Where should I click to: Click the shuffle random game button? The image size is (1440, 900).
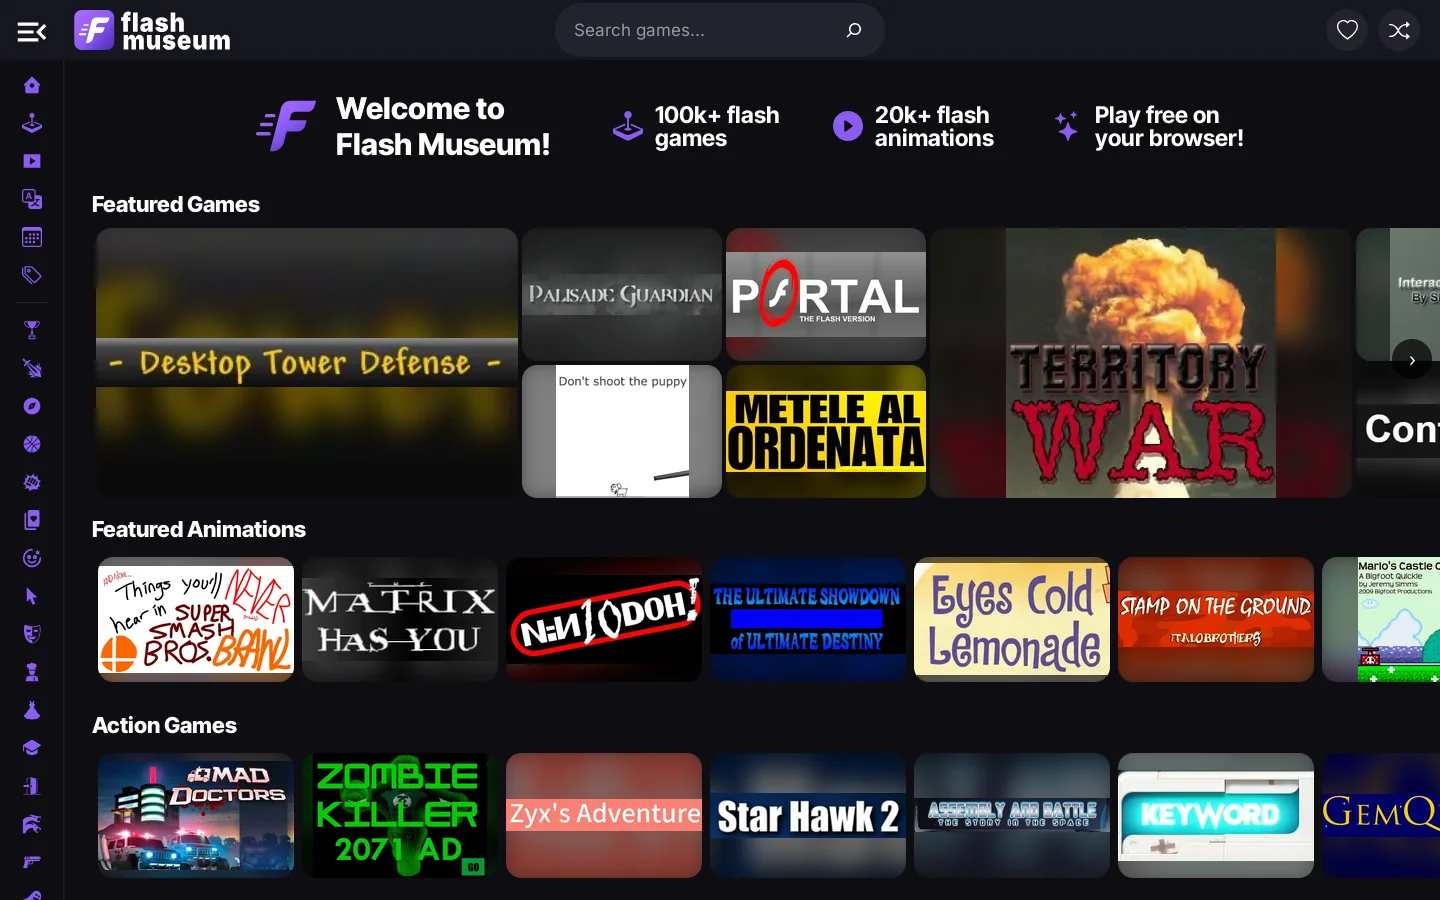(1399, 30)
